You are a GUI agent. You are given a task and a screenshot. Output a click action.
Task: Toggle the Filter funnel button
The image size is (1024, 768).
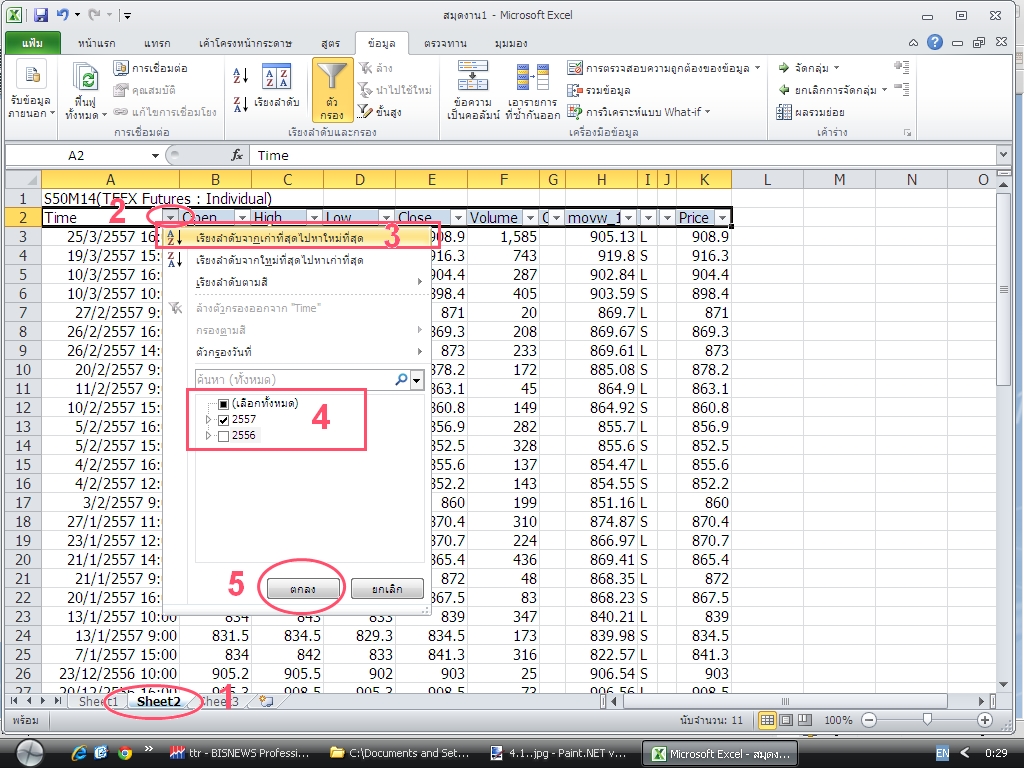(332, 90)
